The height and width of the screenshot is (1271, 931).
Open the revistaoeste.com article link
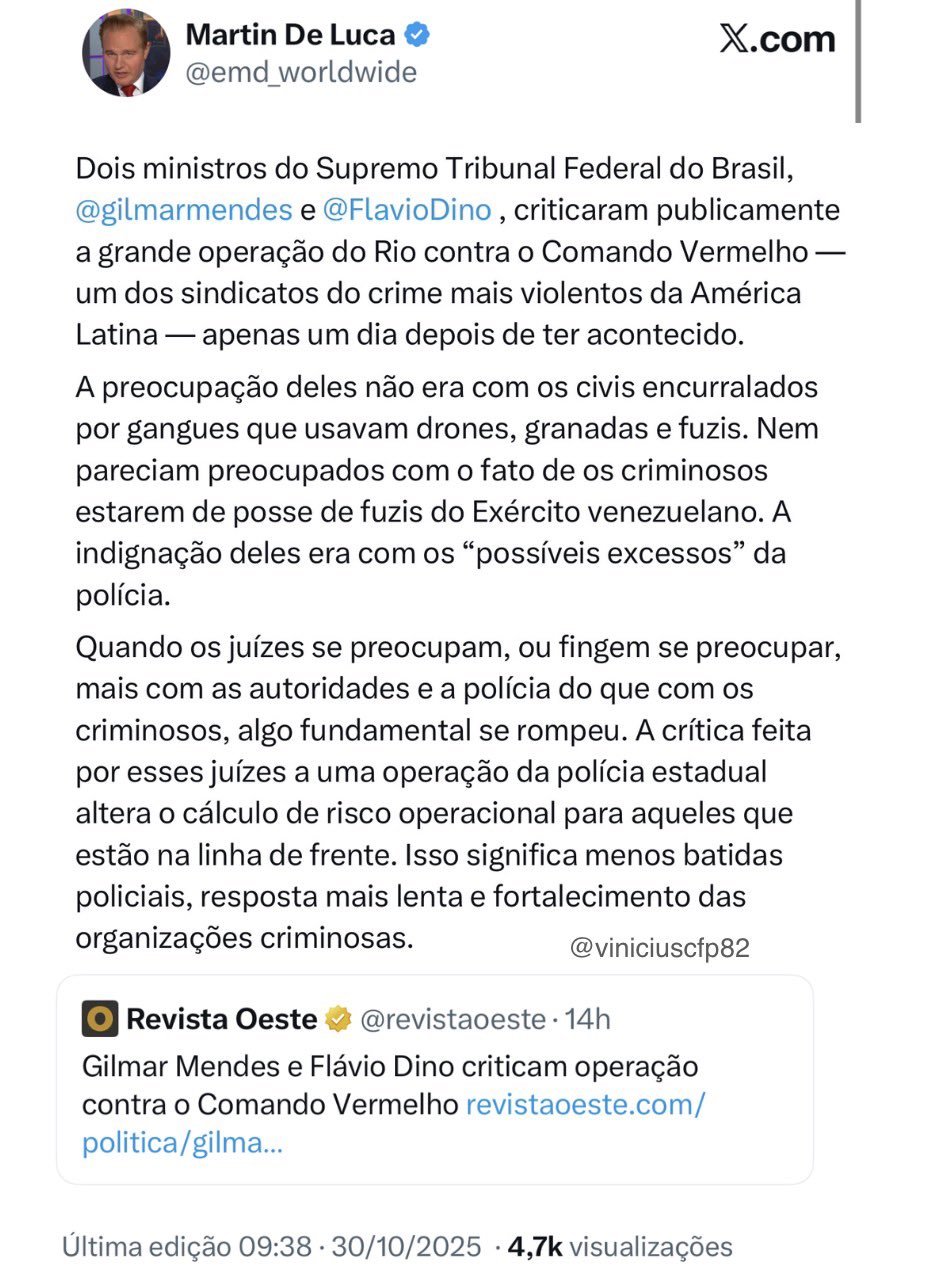tap(585, 1104)
